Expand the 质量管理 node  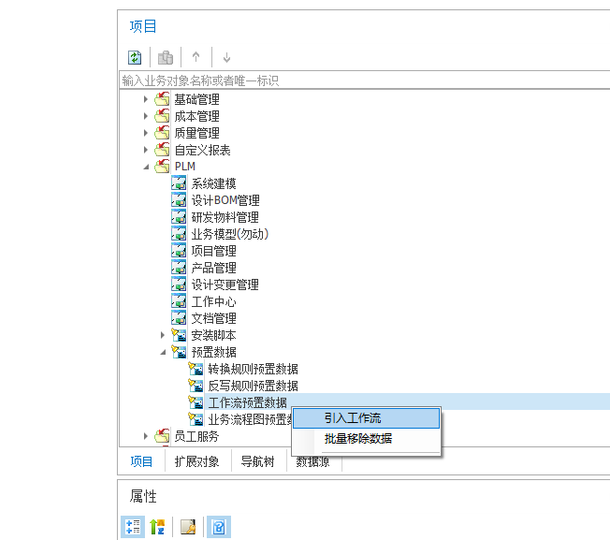coord(145,133)
